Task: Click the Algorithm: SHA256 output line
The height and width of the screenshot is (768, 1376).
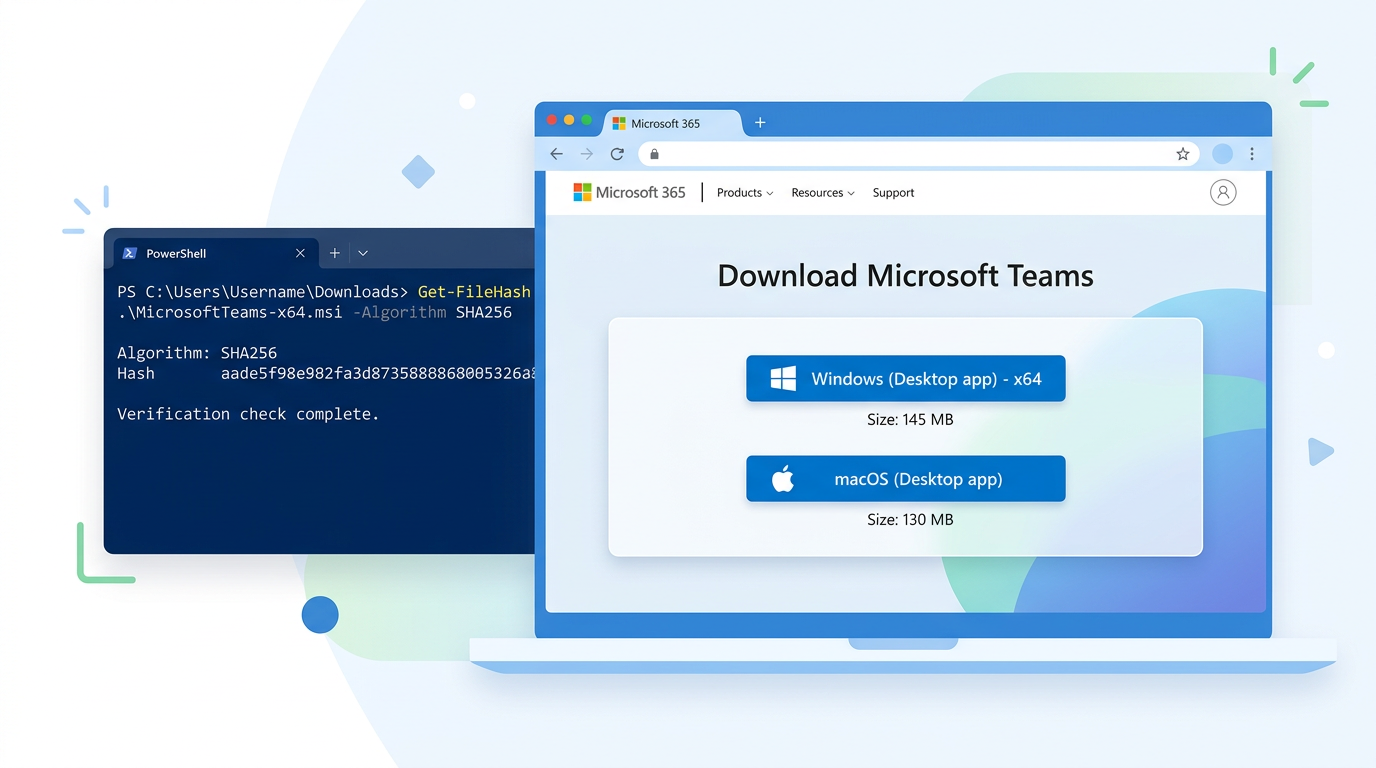Action: pos(197,353)
